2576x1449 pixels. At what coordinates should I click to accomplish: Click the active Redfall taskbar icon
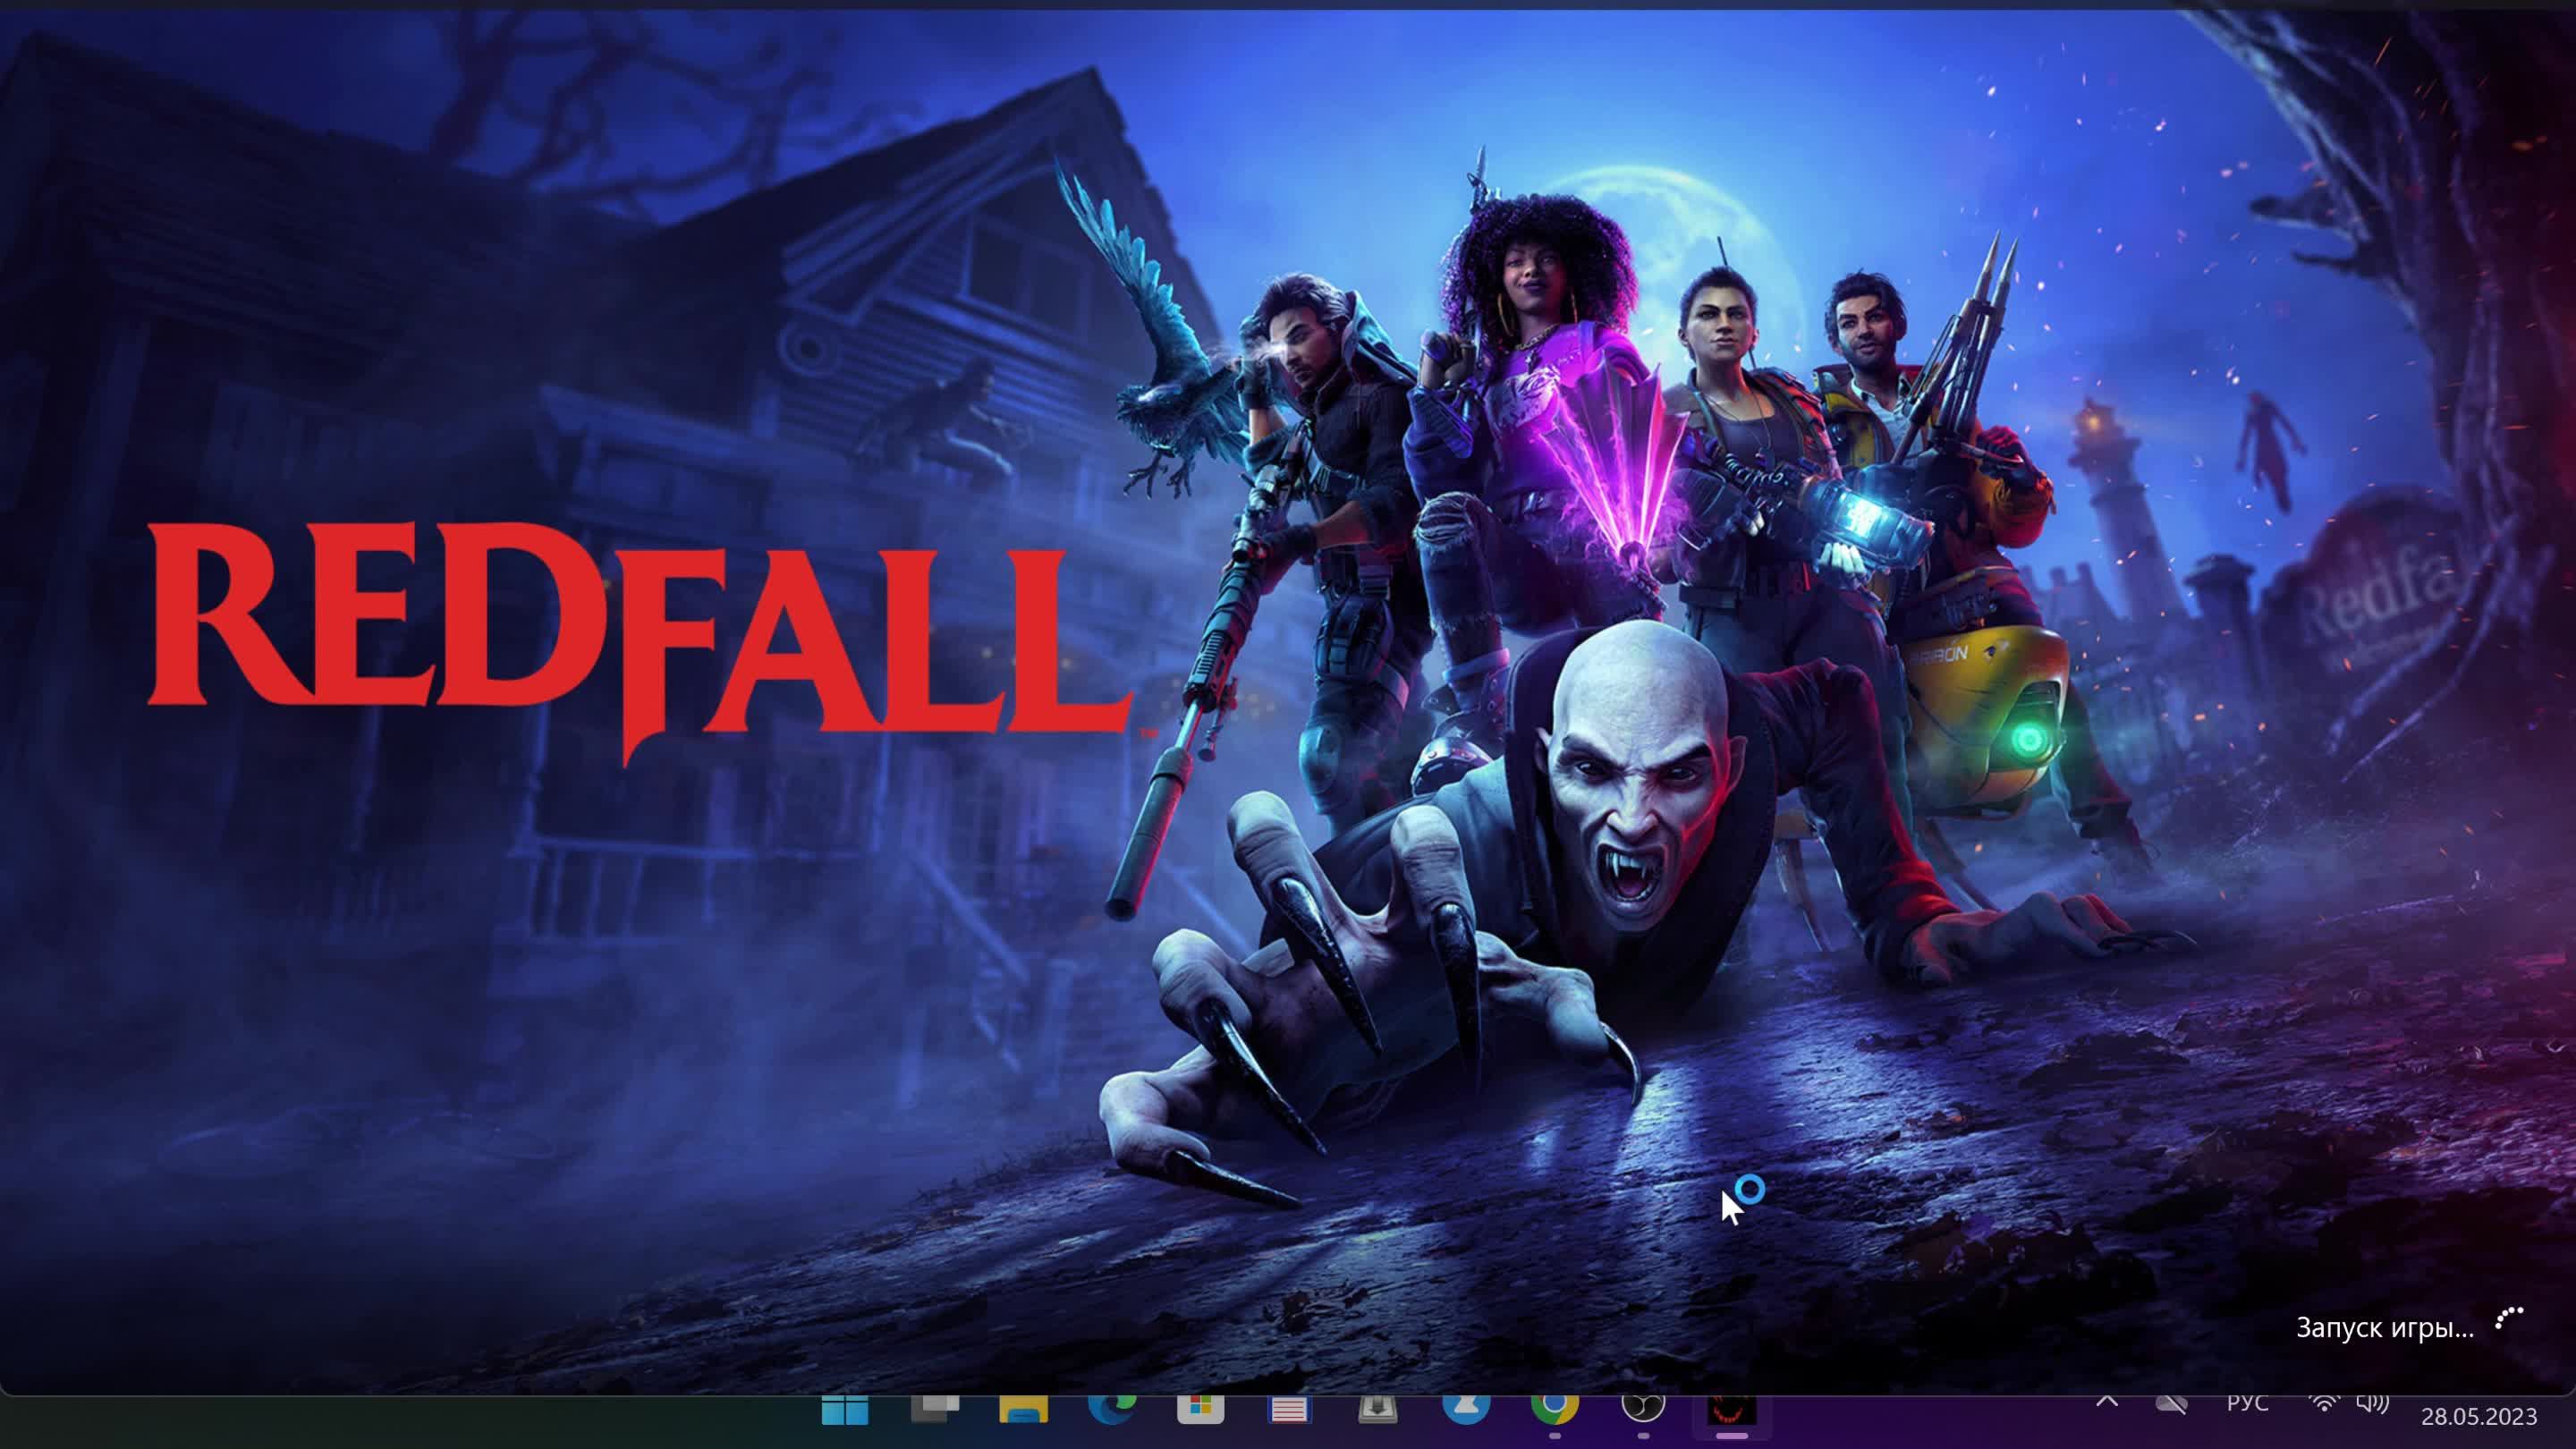[x=1732, y=1410]
